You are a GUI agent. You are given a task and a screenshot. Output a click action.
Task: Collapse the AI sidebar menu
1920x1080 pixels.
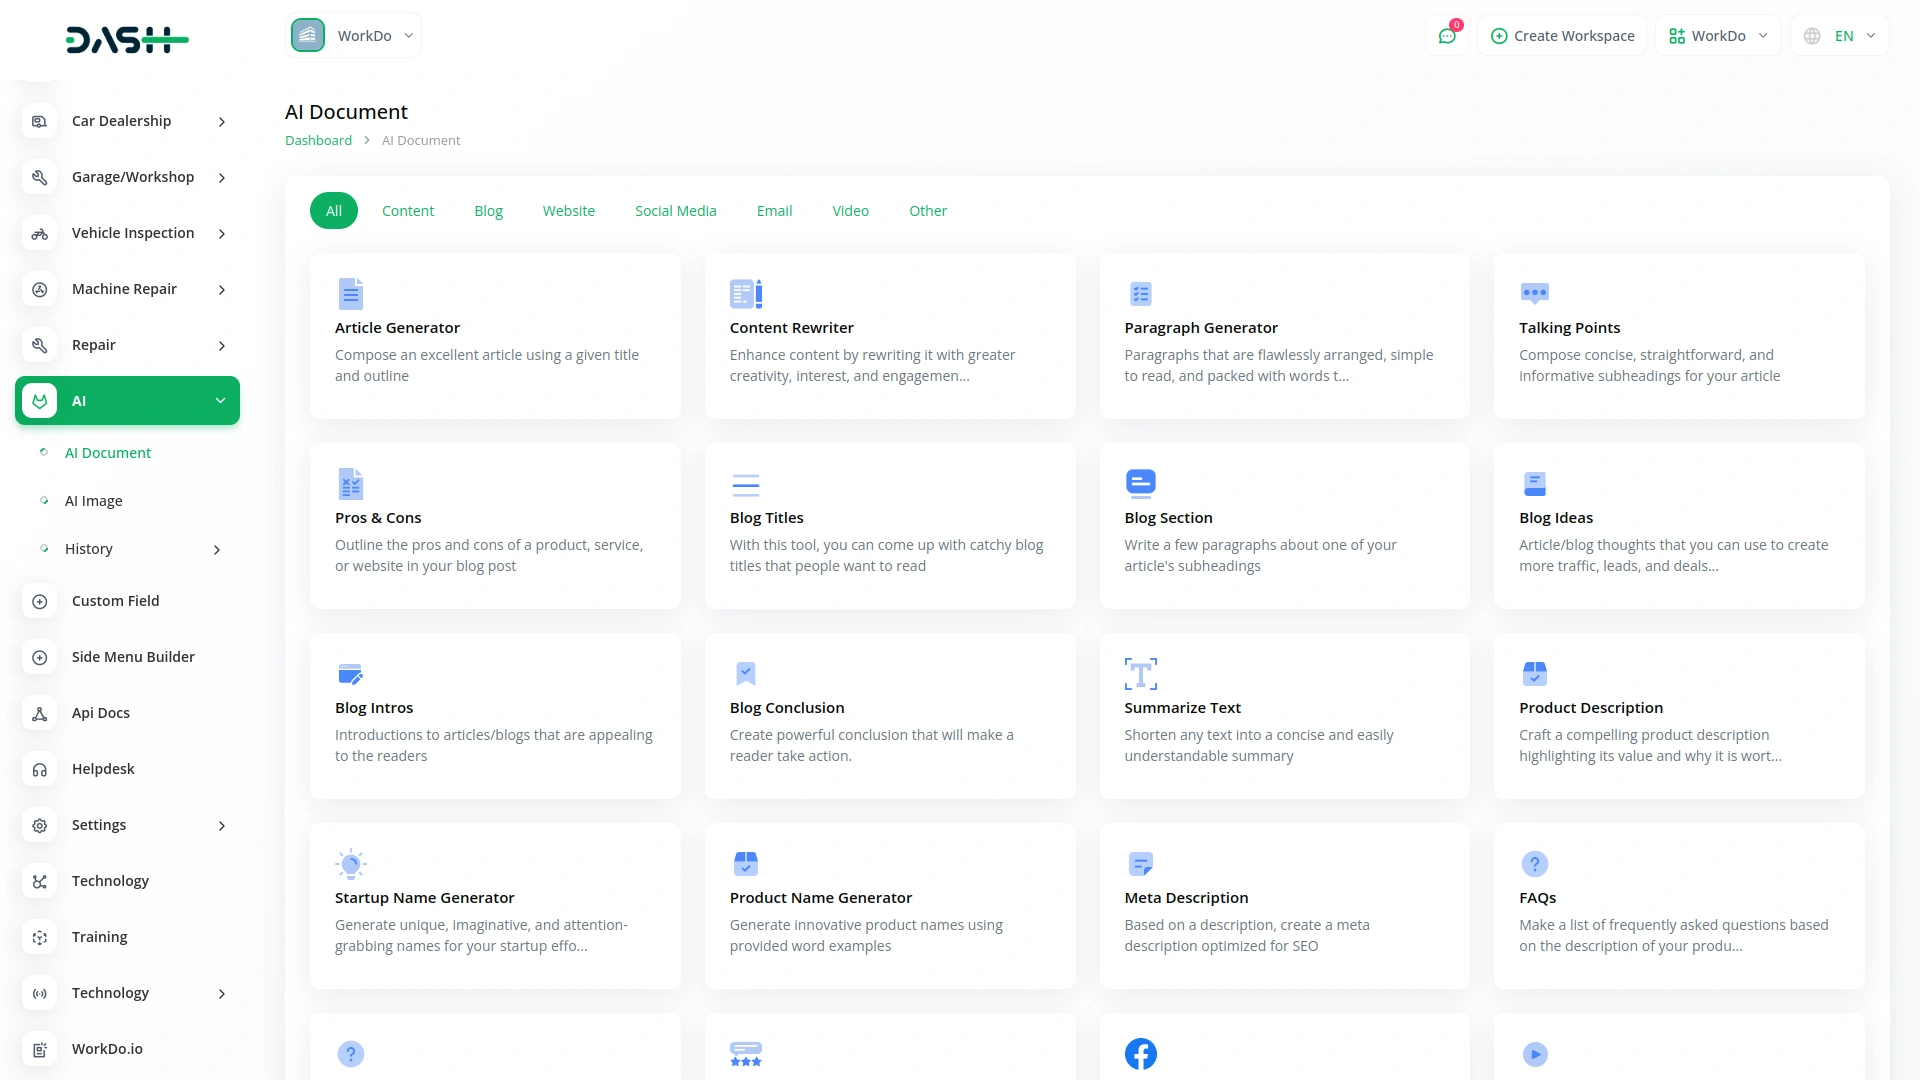click(x=127, y=401)
